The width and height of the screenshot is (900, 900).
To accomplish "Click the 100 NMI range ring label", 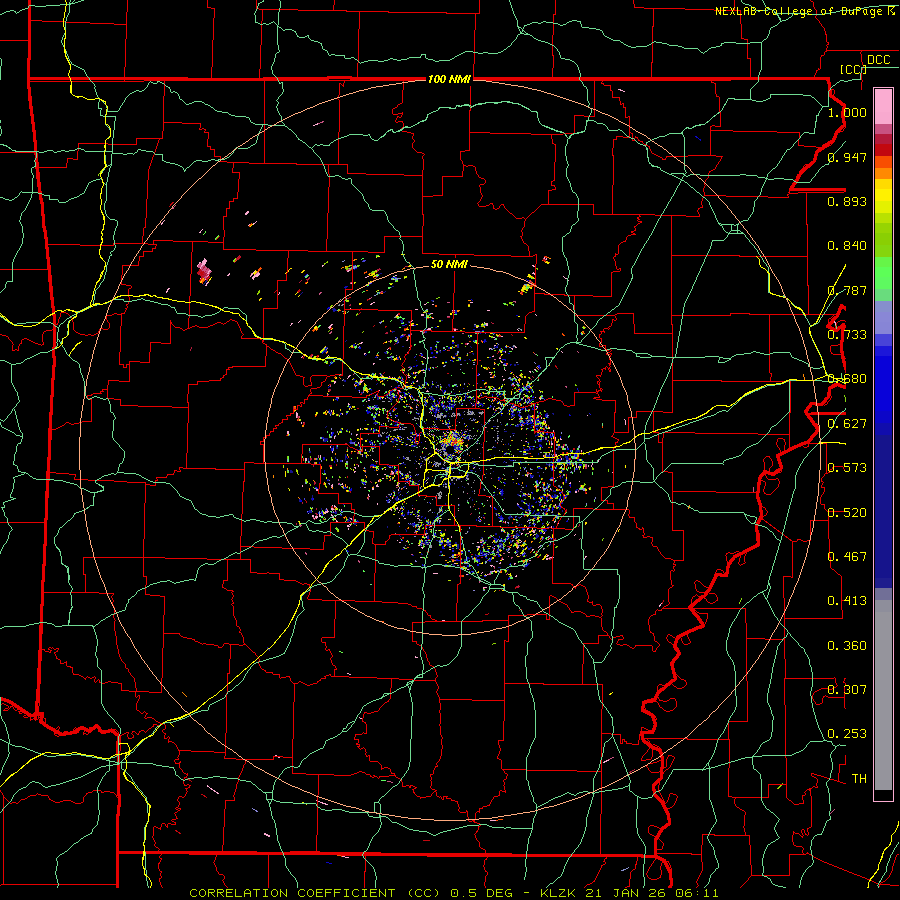I will click(x=449, y=79).
